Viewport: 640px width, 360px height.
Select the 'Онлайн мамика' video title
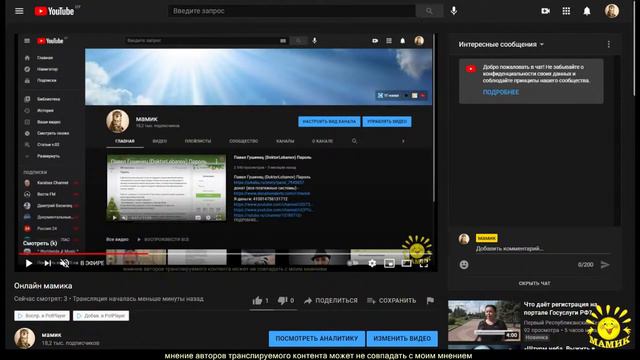click(43, 286)
